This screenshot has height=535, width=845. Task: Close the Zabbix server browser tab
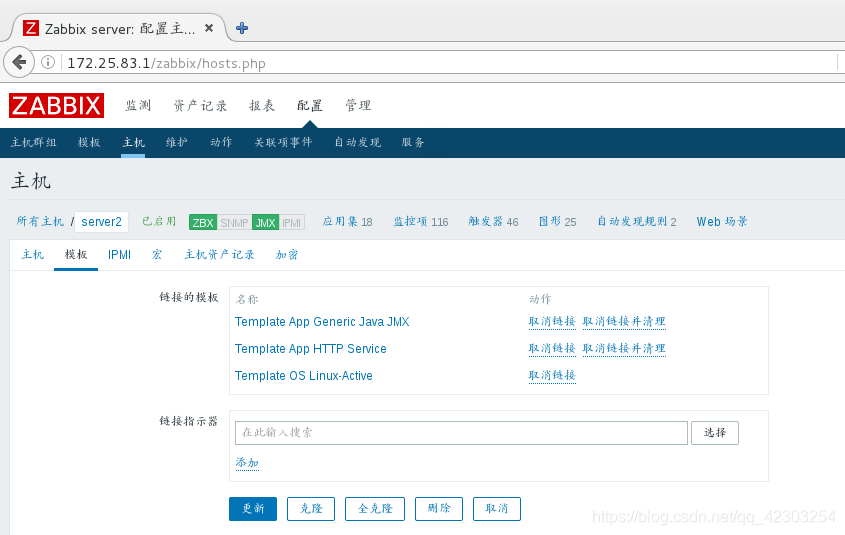tap(209, 28)
